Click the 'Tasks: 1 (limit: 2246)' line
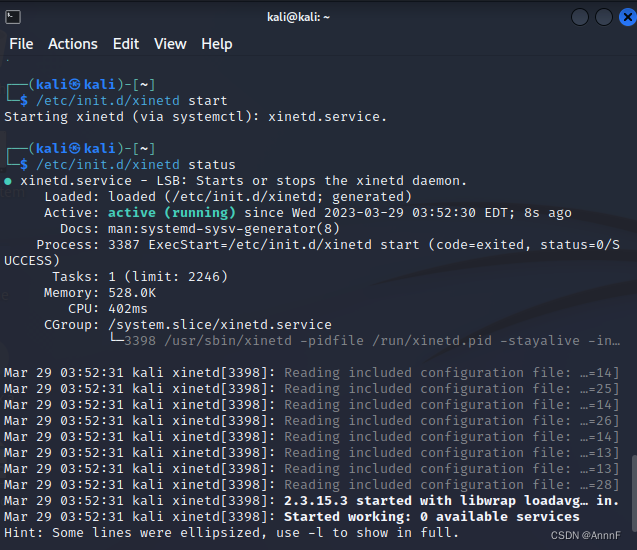Screen dimensions: 637x550 [140, 277]
